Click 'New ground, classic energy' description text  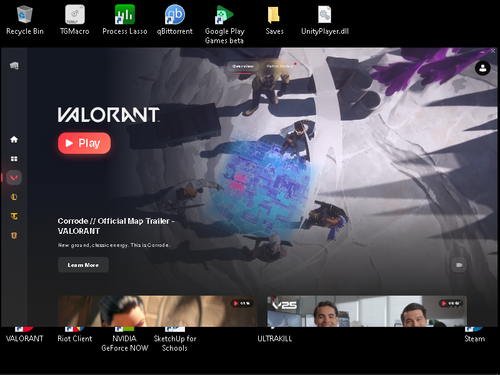[x=114, y=245]
